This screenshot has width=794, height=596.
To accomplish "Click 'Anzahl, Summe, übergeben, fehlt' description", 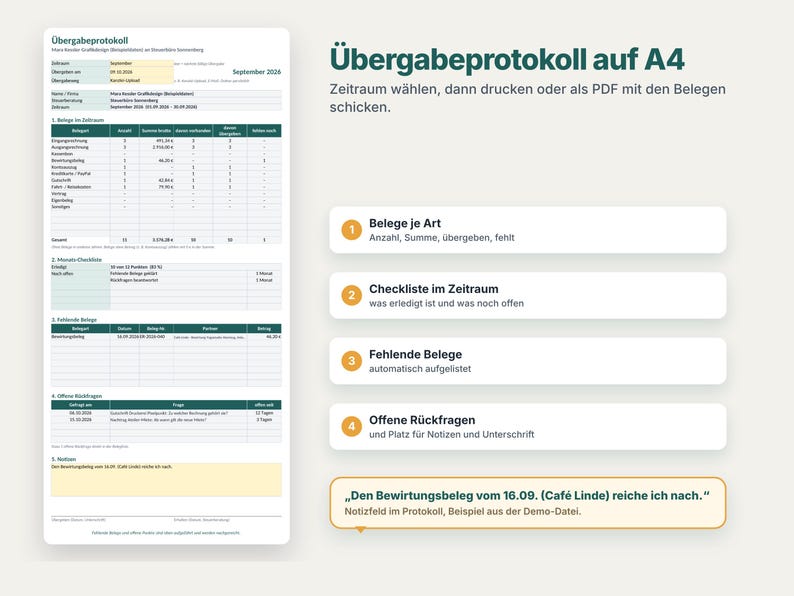I will click(x=442, y=237).
